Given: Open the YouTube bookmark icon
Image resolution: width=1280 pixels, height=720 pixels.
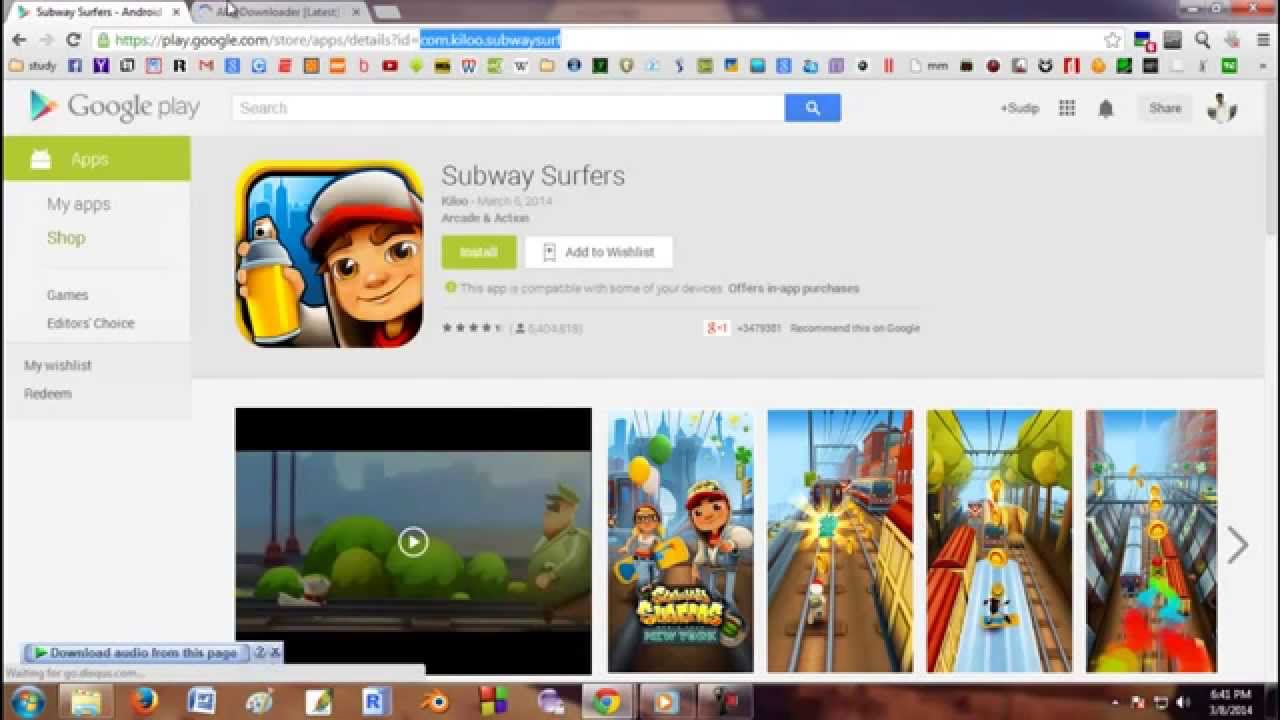Looking at the screenshot, I should pyautogui.click(x=390, y=66).
